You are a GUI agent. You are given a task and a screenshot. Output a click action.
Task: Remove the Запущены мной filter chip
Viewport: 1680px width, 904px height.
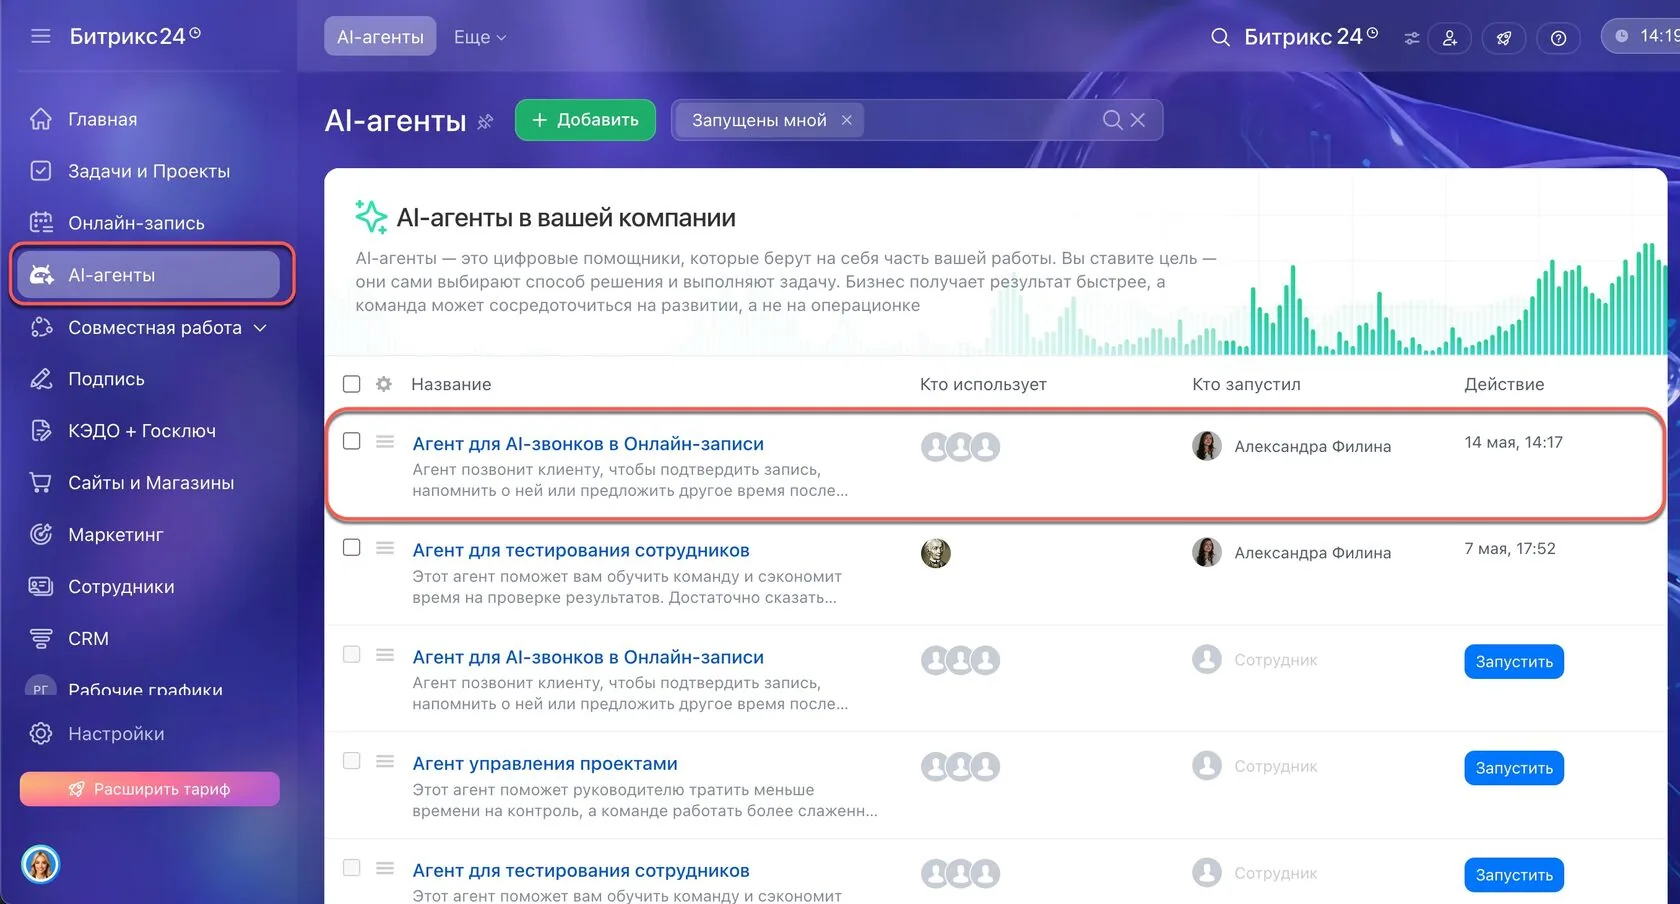coord(847,120)
